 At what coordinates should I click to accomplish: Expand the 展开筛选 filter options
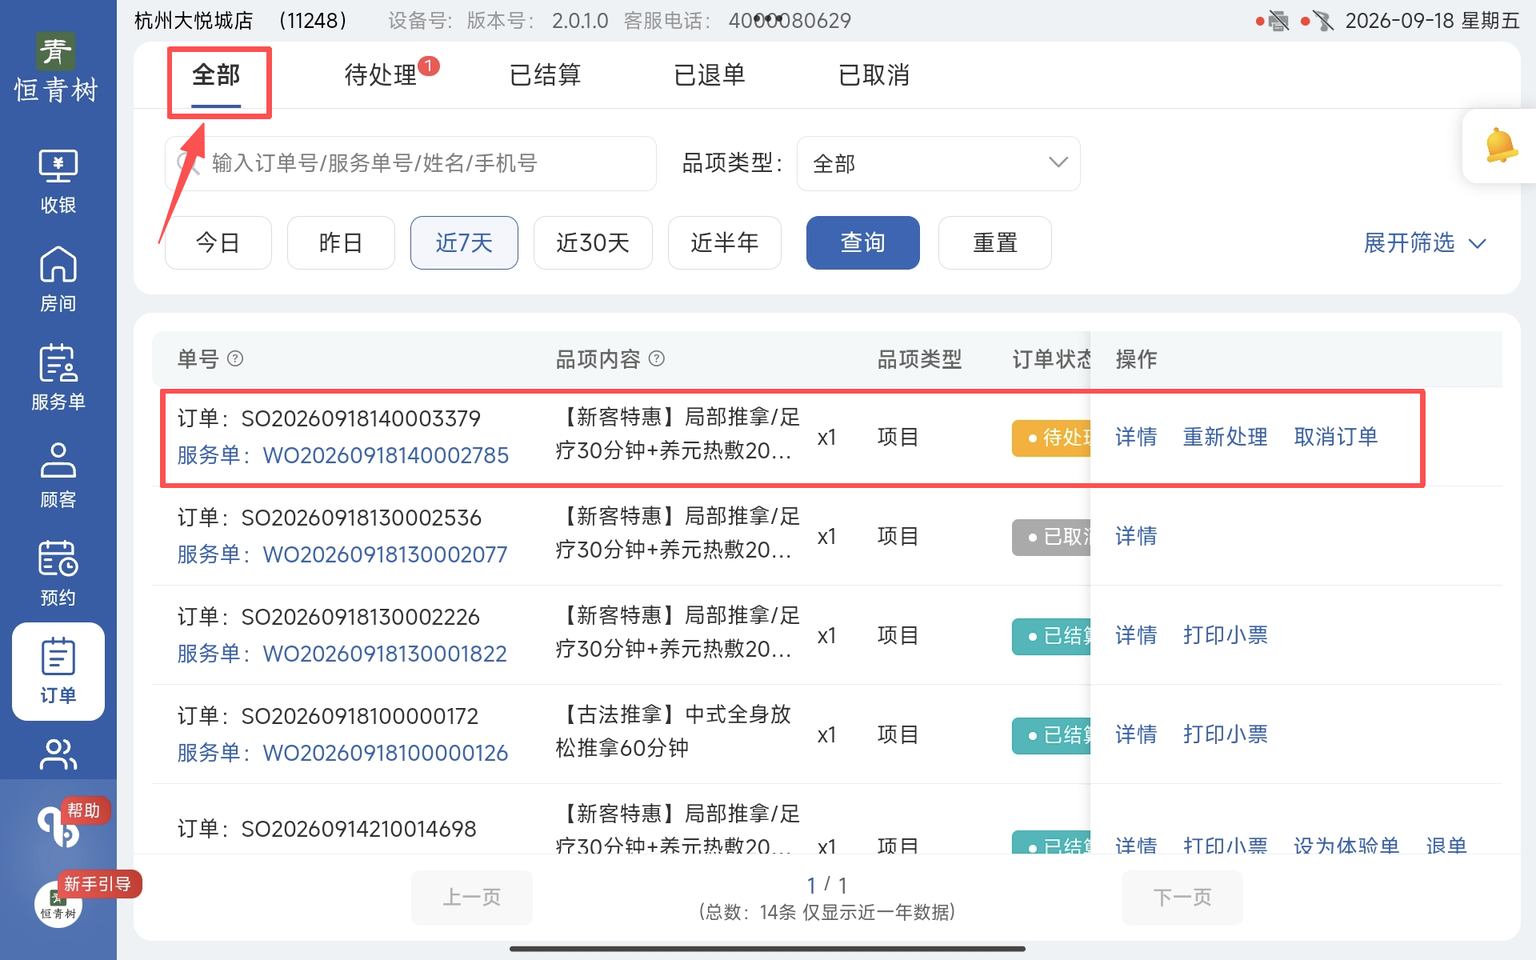(1425, 243)
